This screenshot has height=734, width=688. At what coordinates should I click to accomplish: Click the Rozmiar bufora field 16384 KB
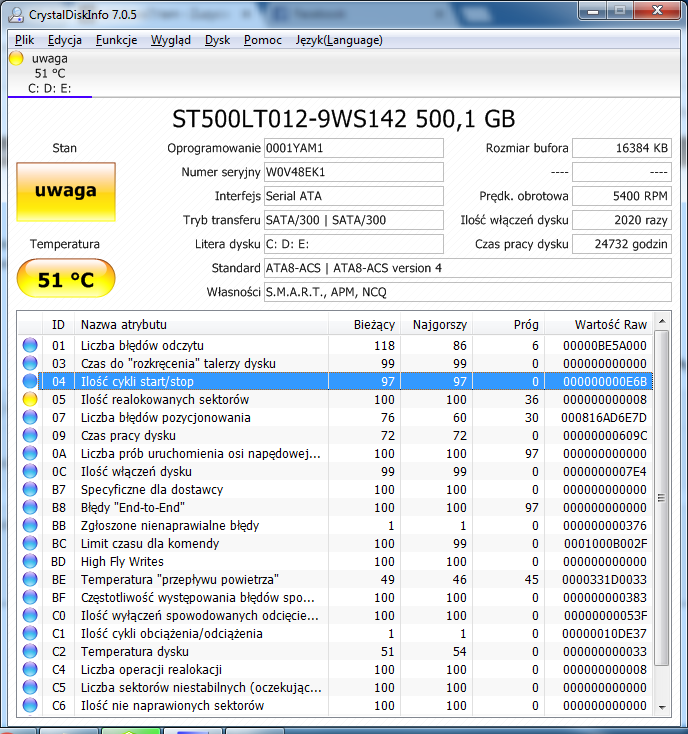click(622, 148)
